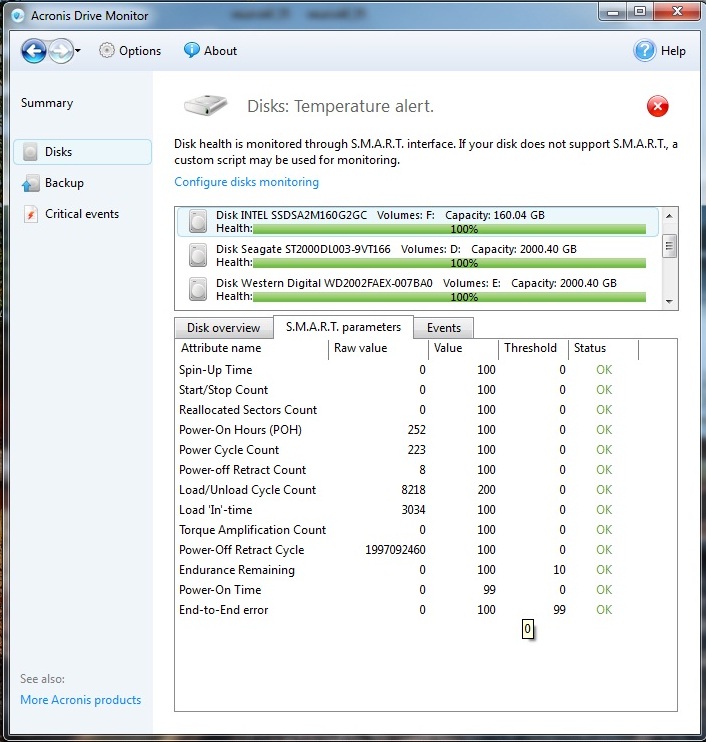
Task: Sort by Attribute name column
Action: (252, 348)
